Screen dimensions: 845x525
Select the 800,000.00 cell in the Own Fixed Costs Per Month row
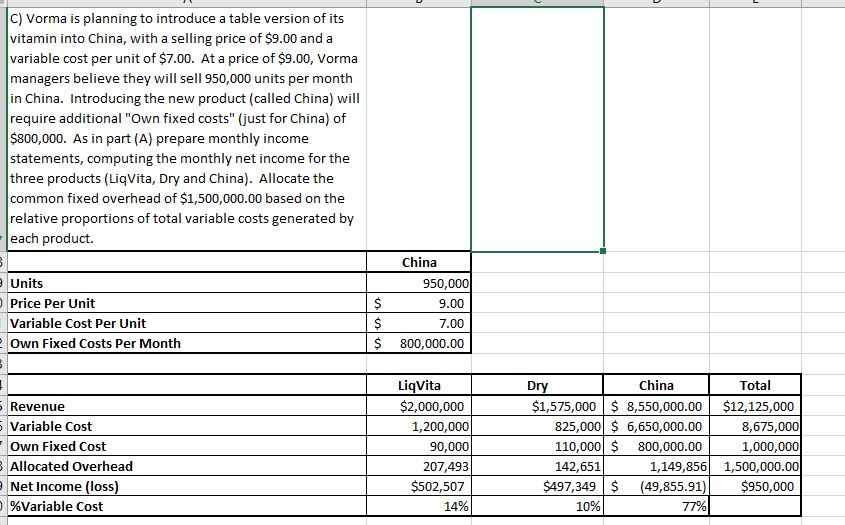419,343
